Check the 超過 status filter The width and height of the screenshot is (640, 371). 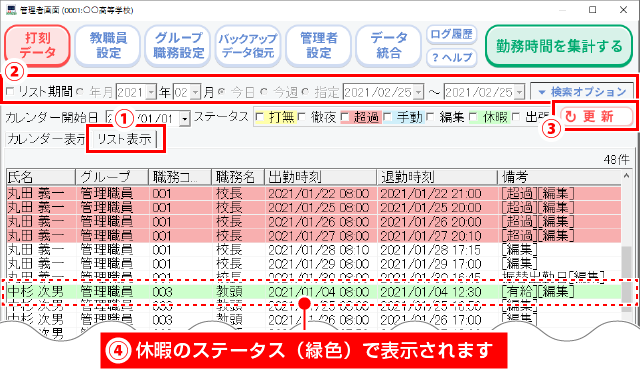pos(345,118)
